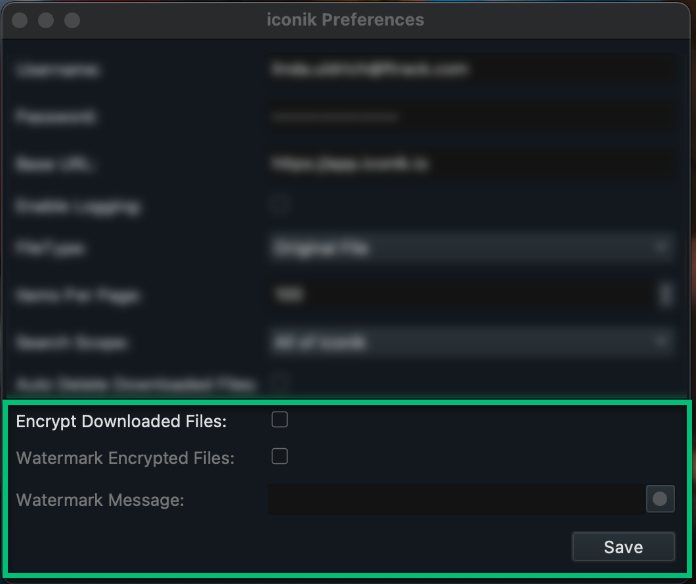Focus the Watermark Message text field
Image resolution: width=697 pixels, height=584 pixels.
(456, 500)
